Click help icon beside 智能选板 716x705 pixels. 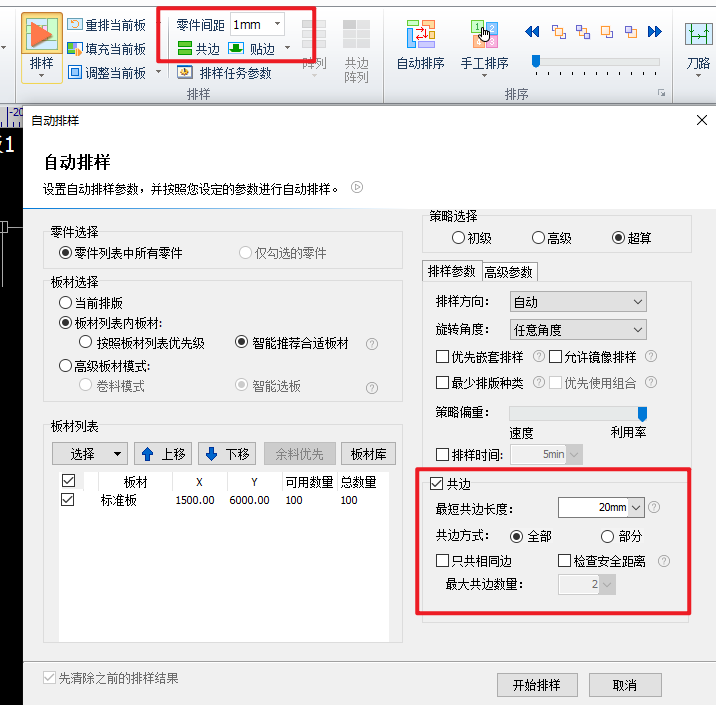(x=372, y=388)
